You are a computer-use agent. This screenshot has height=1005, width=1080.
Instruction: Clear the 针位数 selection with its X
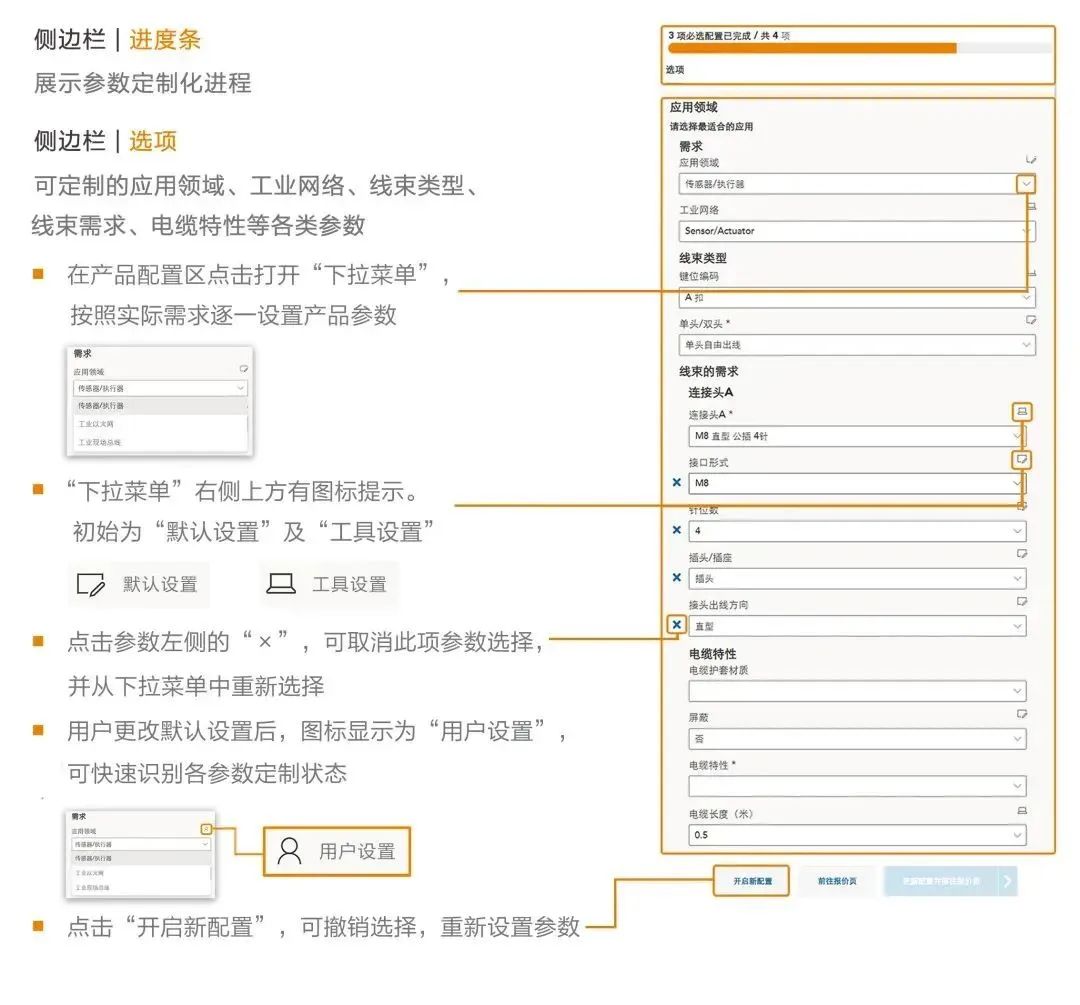click(676, 530)
